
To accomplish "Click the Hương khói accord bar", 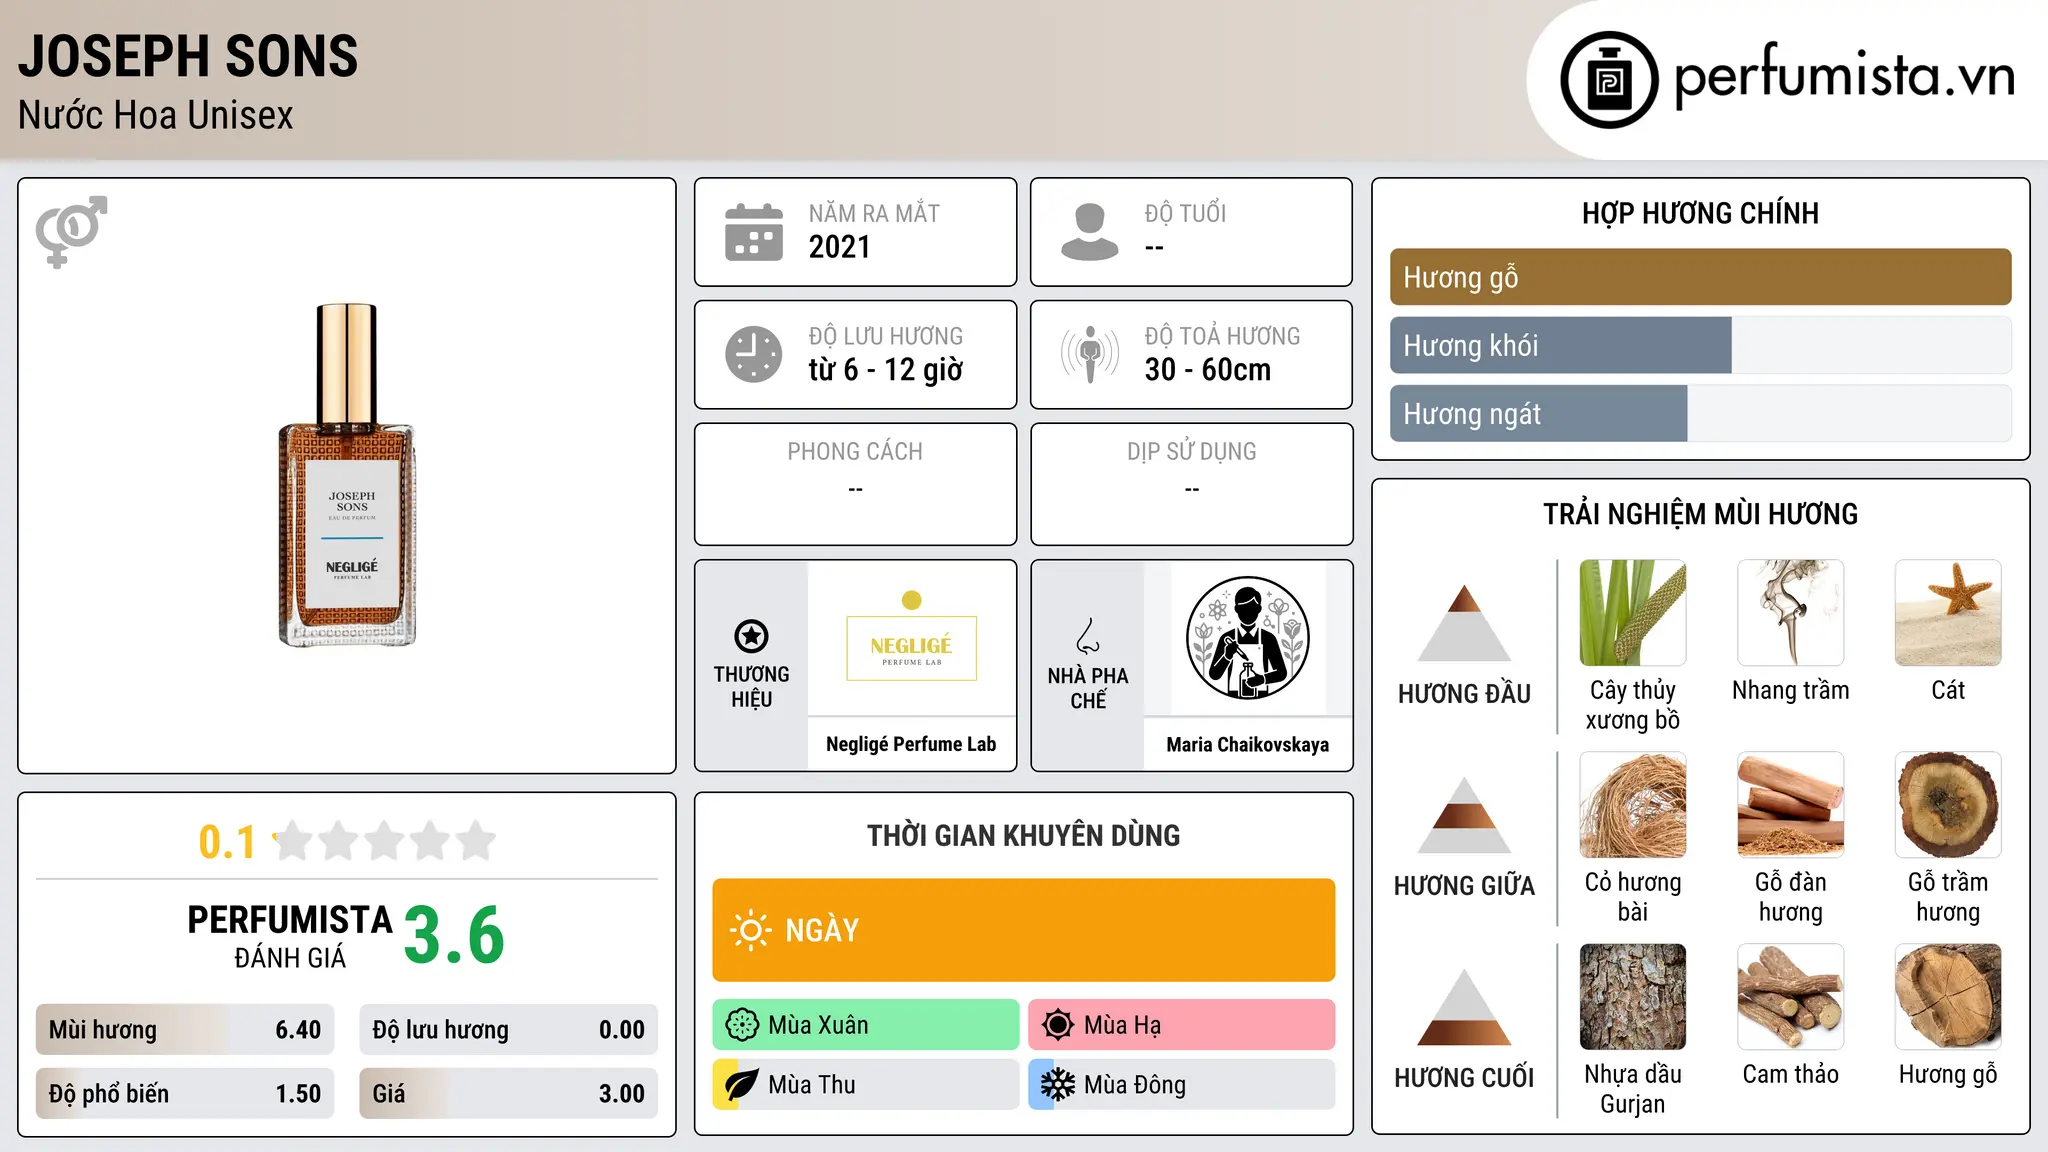I will [x=1700, y=345].
